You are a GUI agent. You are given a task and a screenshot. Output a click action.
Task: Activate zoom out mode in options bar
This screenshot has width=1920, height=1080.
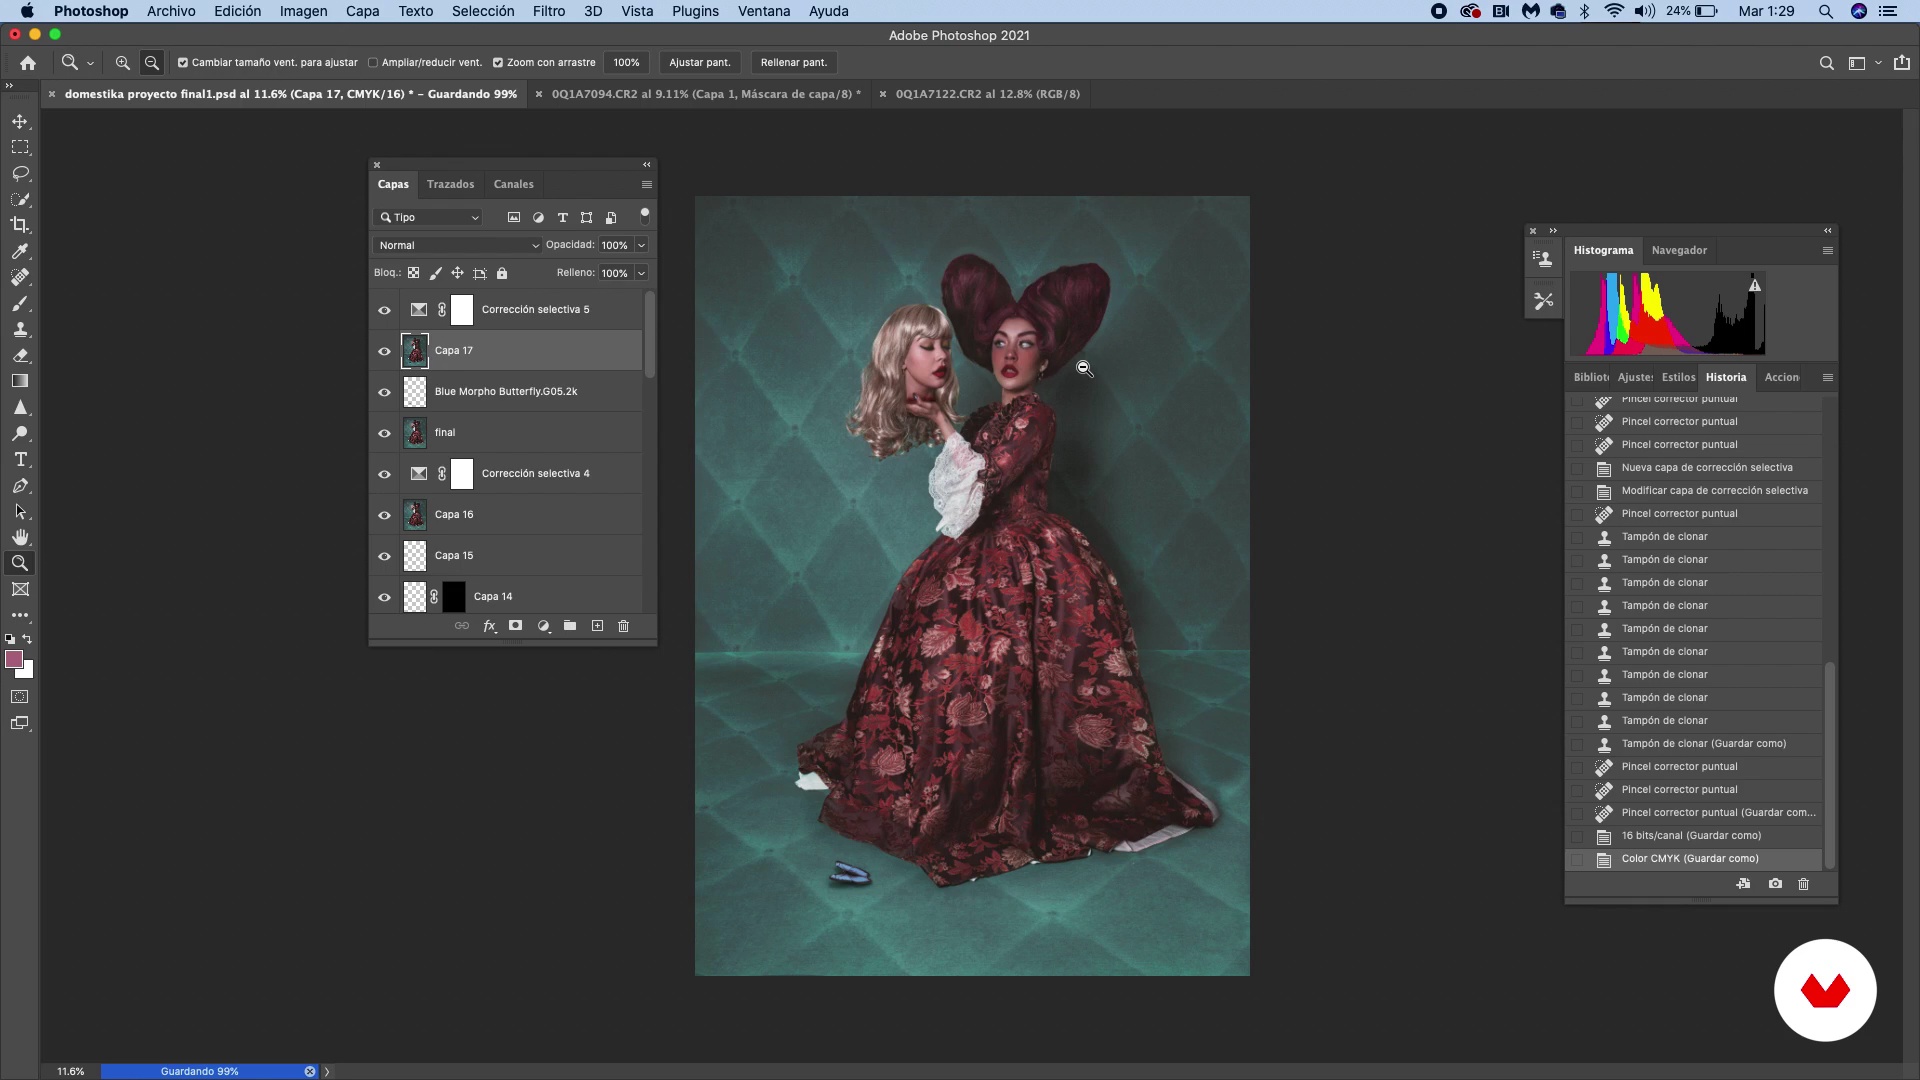152,62
